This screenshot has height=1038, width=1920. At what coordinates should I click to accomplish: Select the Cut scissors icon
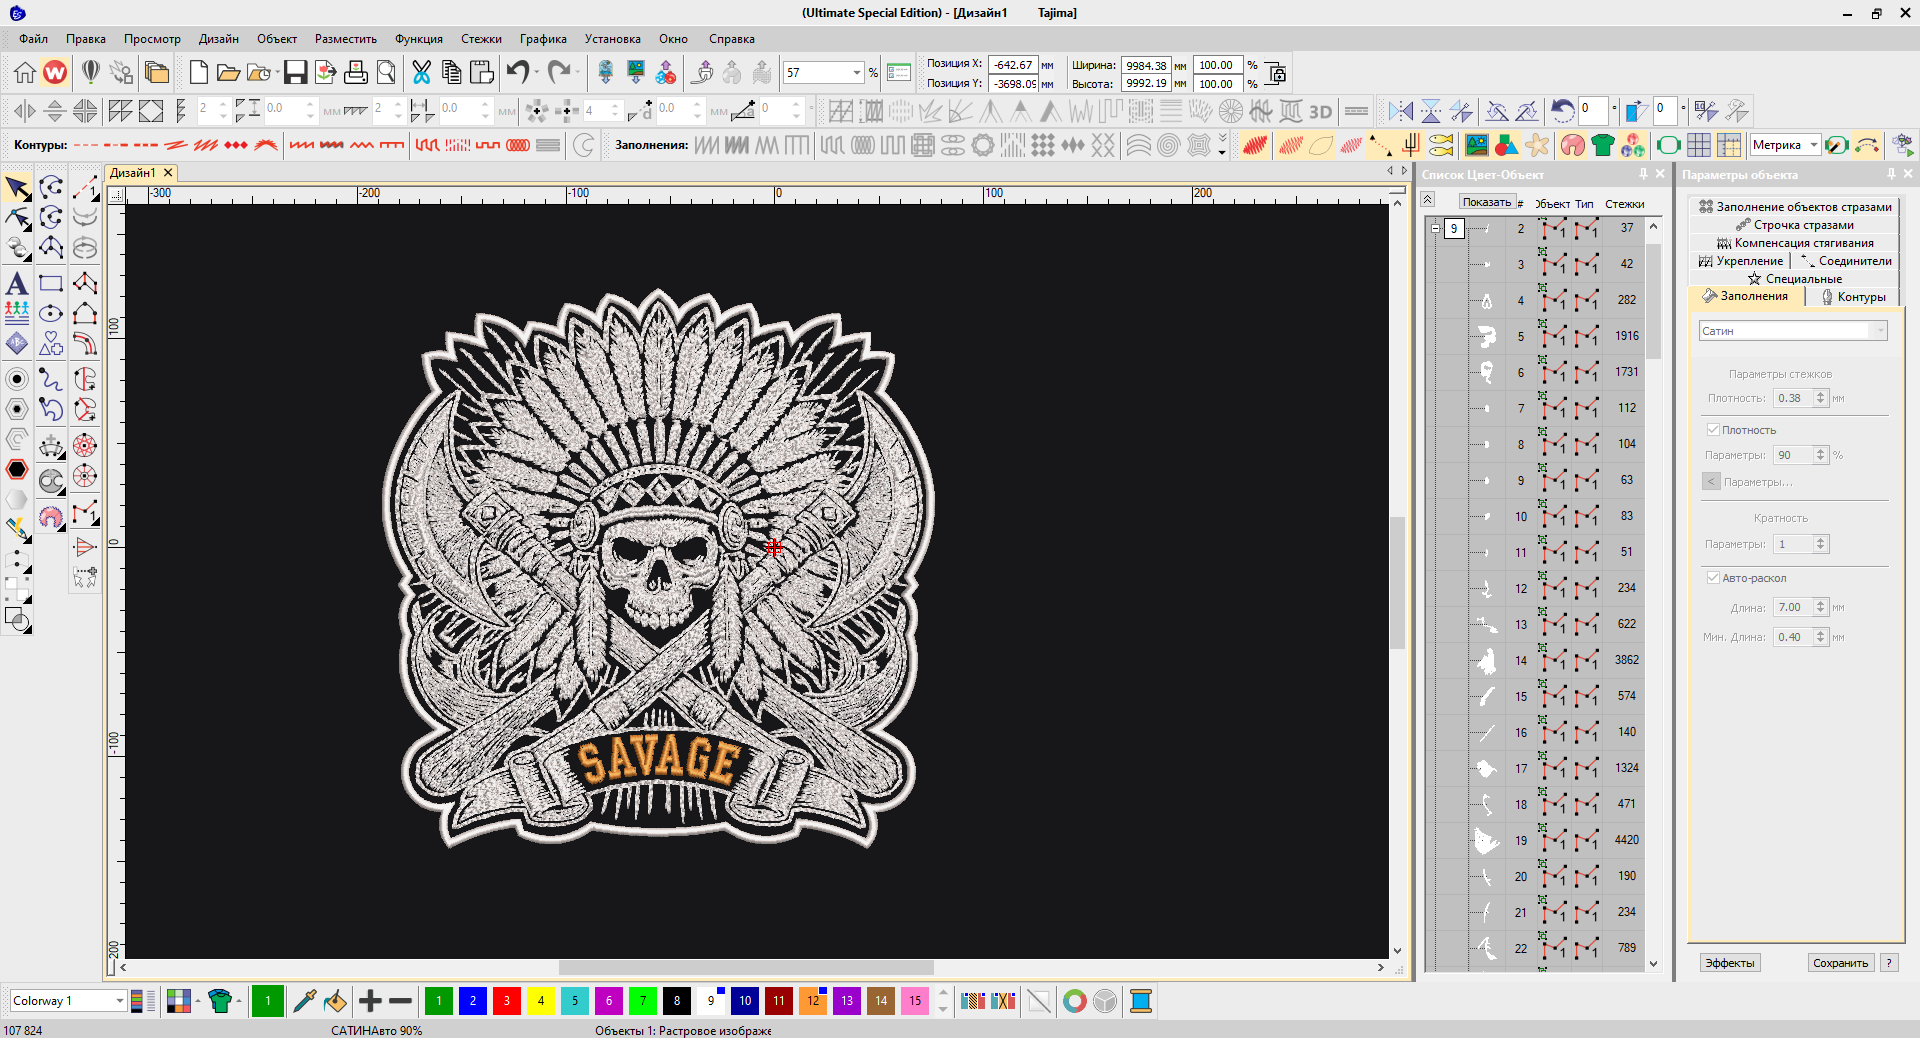[x=421, y=72]
